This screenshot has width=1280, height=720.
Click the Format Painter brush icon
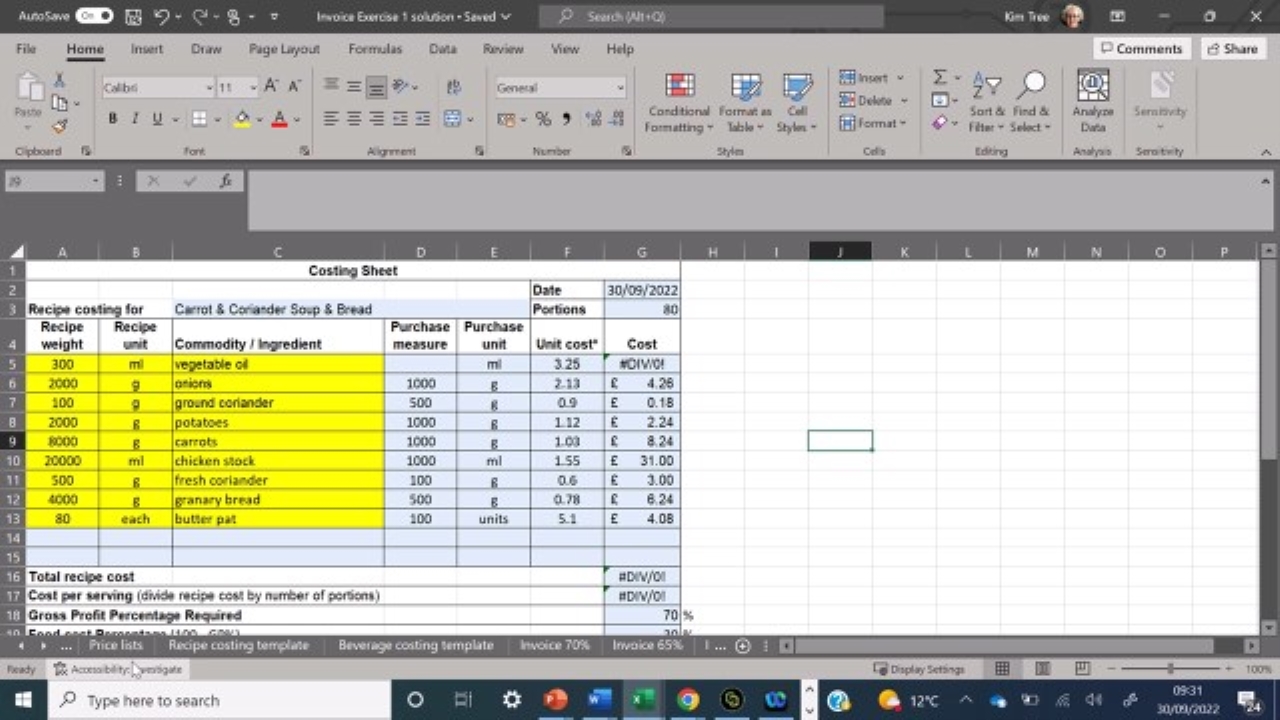[x=59, y=126]
